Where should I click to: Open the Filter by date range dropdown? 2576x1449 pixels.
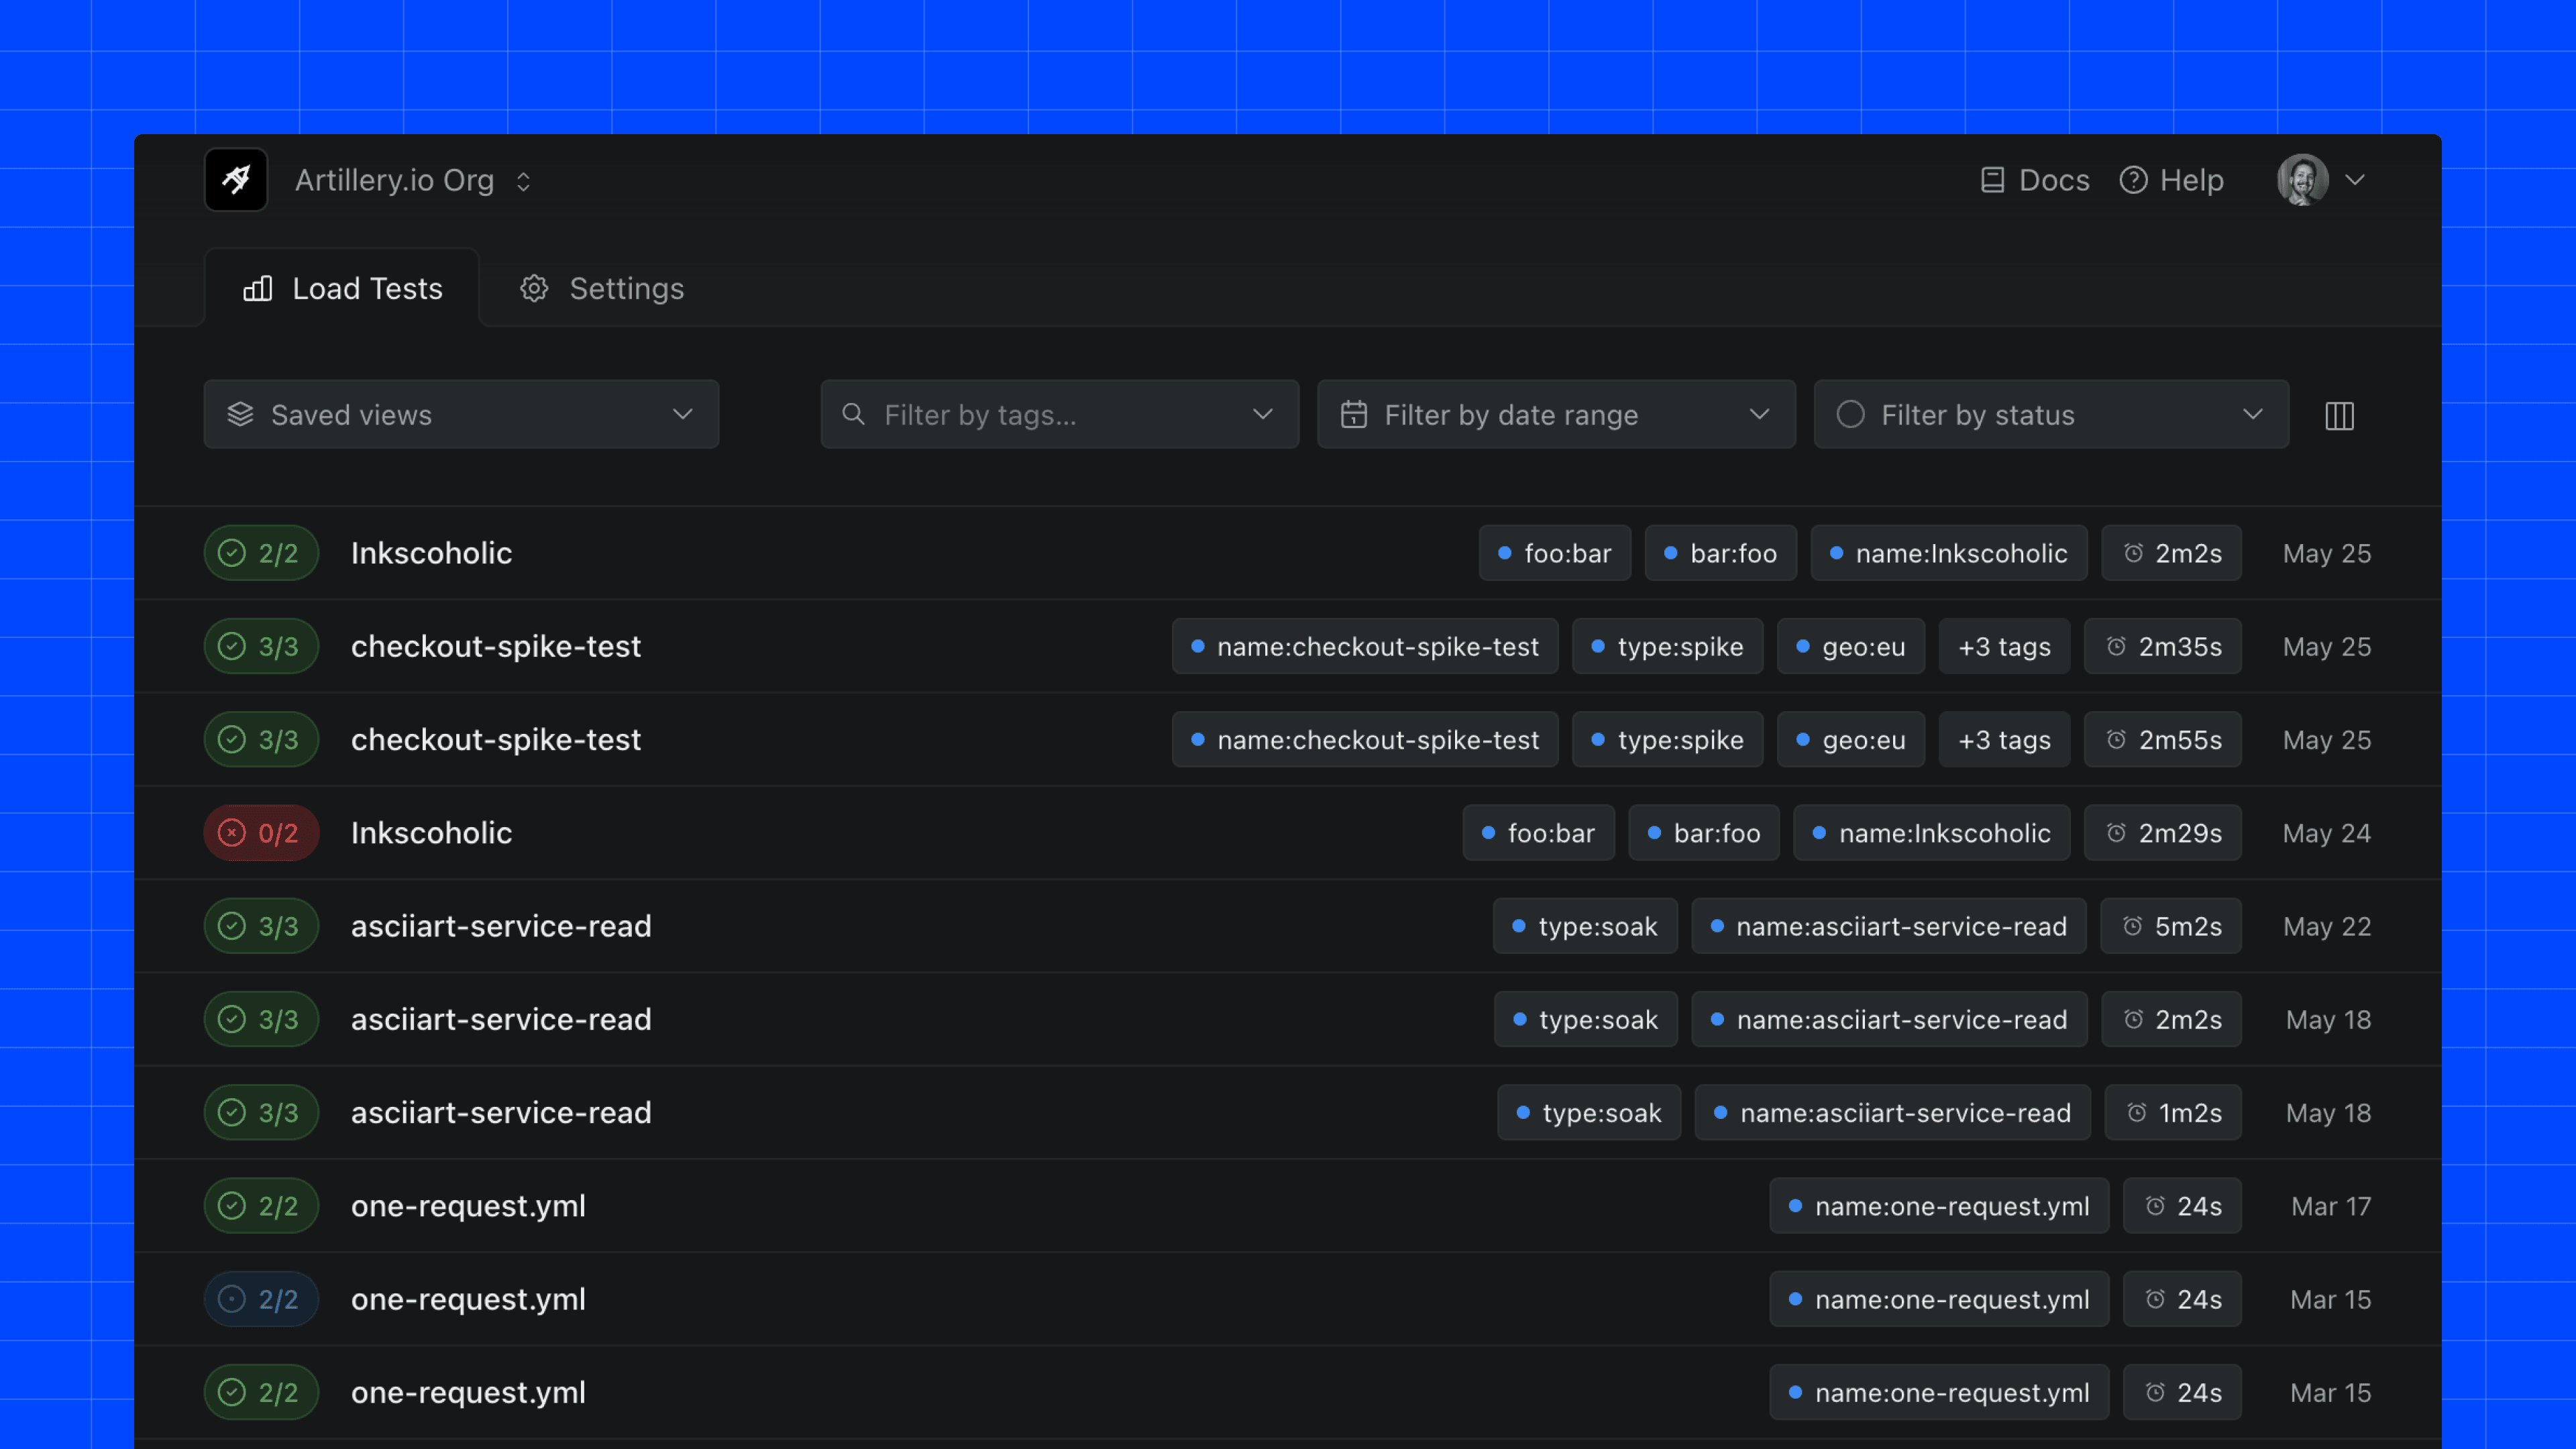[1556, 414]
